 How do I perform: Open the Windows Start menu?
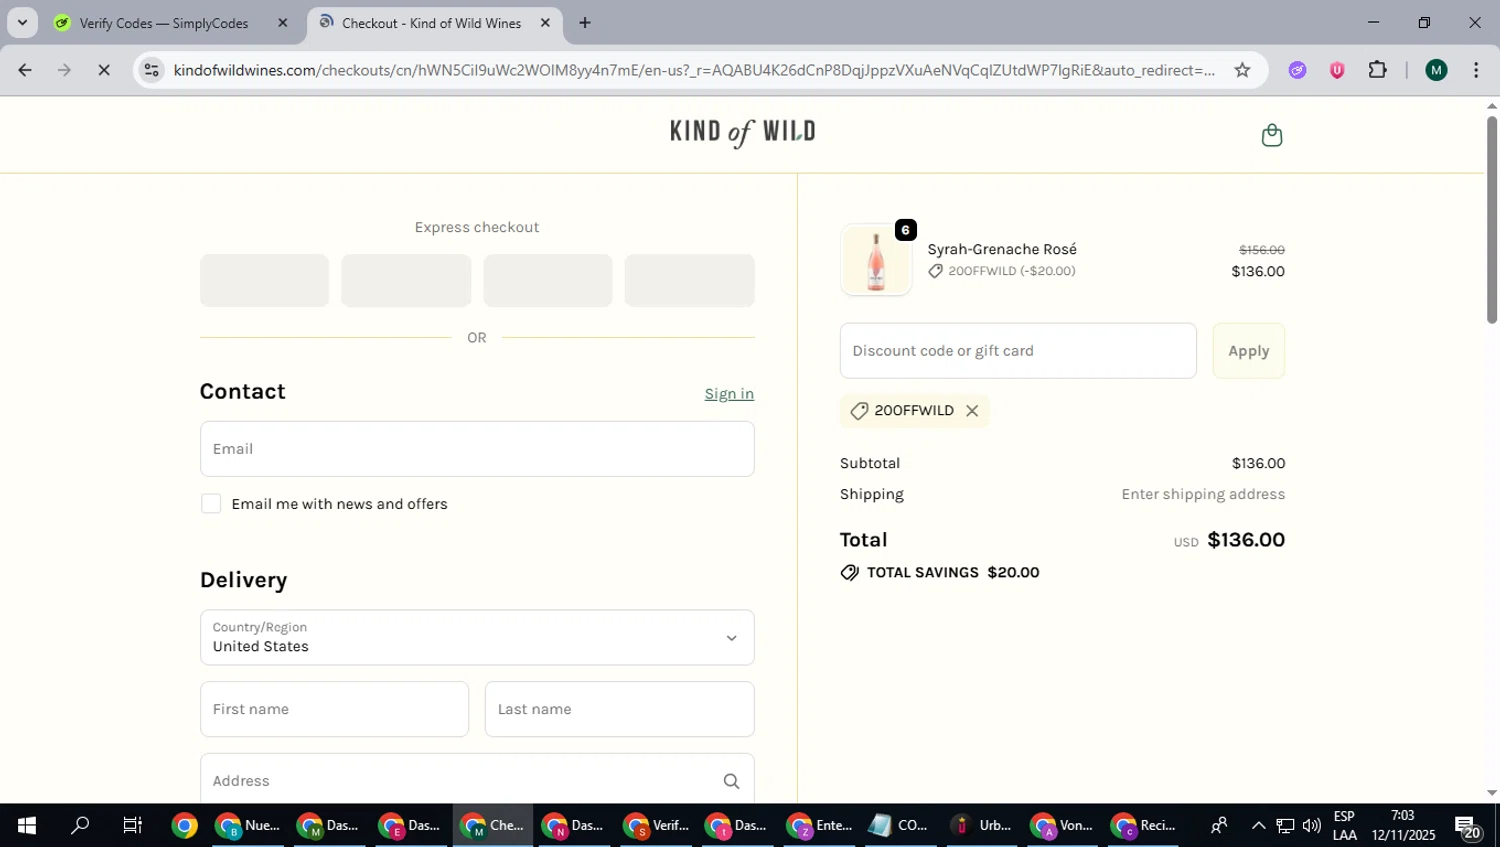click(27, 825)
